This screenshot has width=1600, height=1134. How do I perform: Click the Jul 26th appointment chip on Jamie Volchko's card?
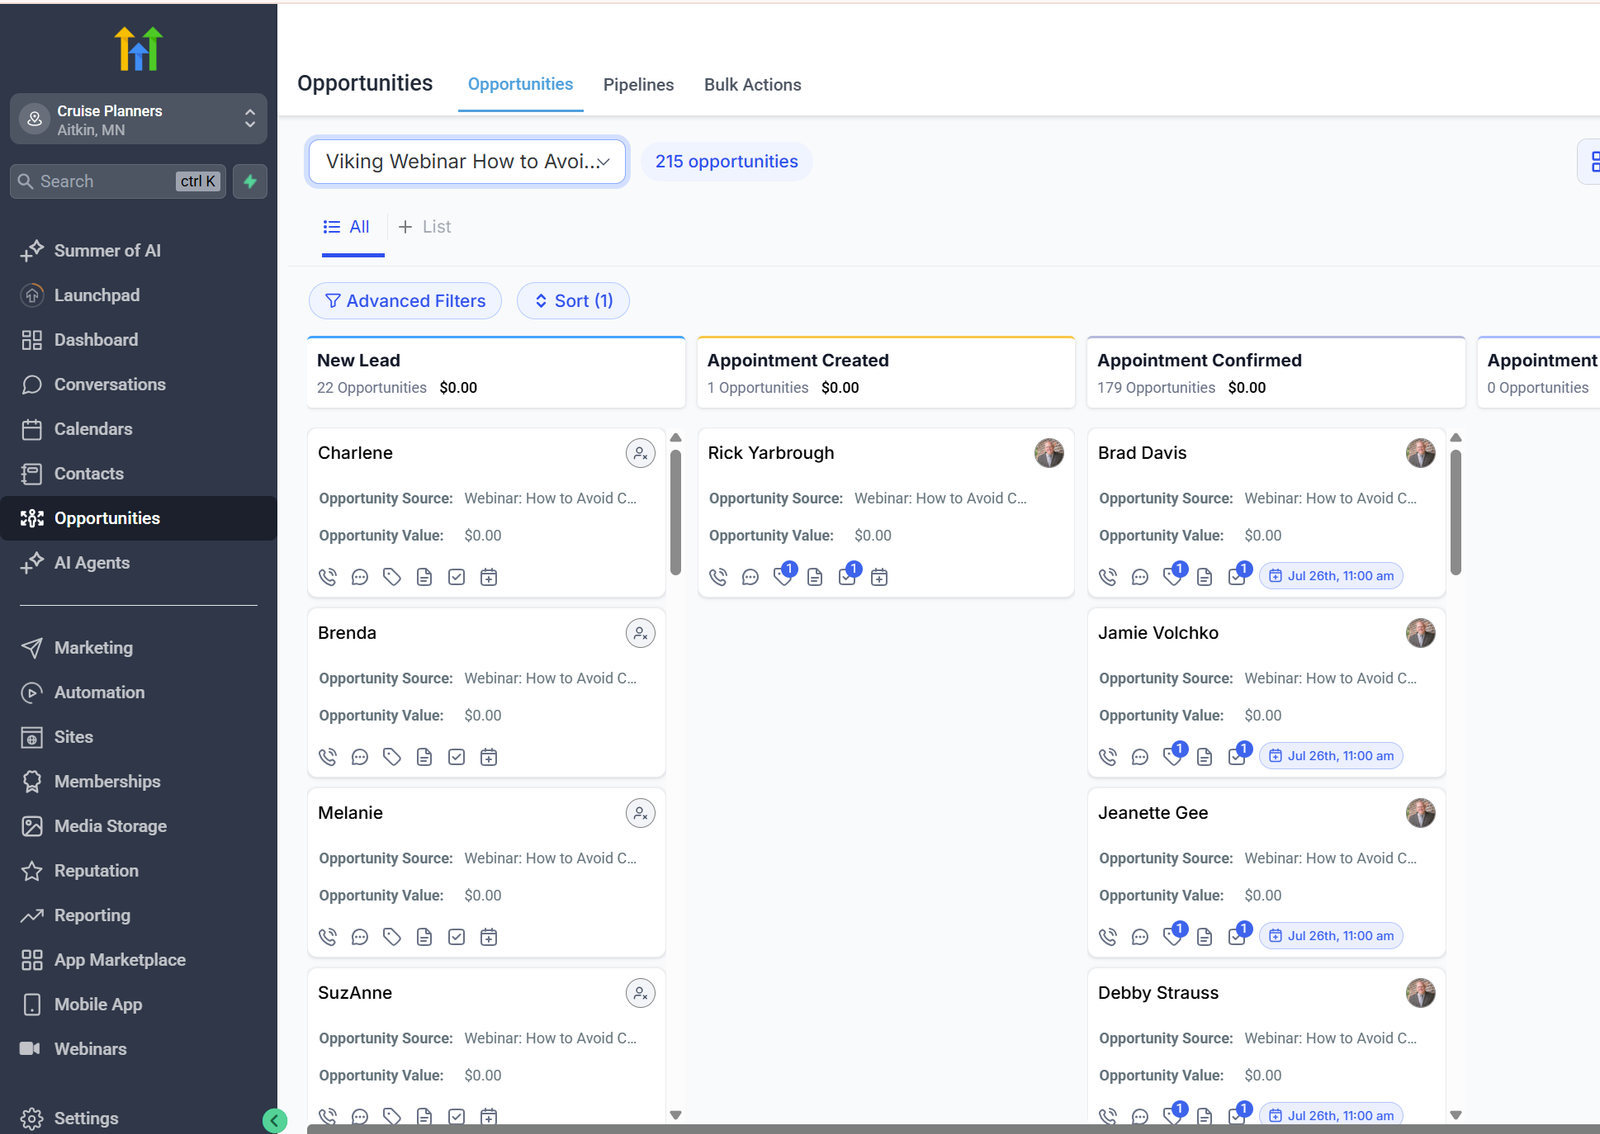pyautogui.click(x=1331, y=756)
